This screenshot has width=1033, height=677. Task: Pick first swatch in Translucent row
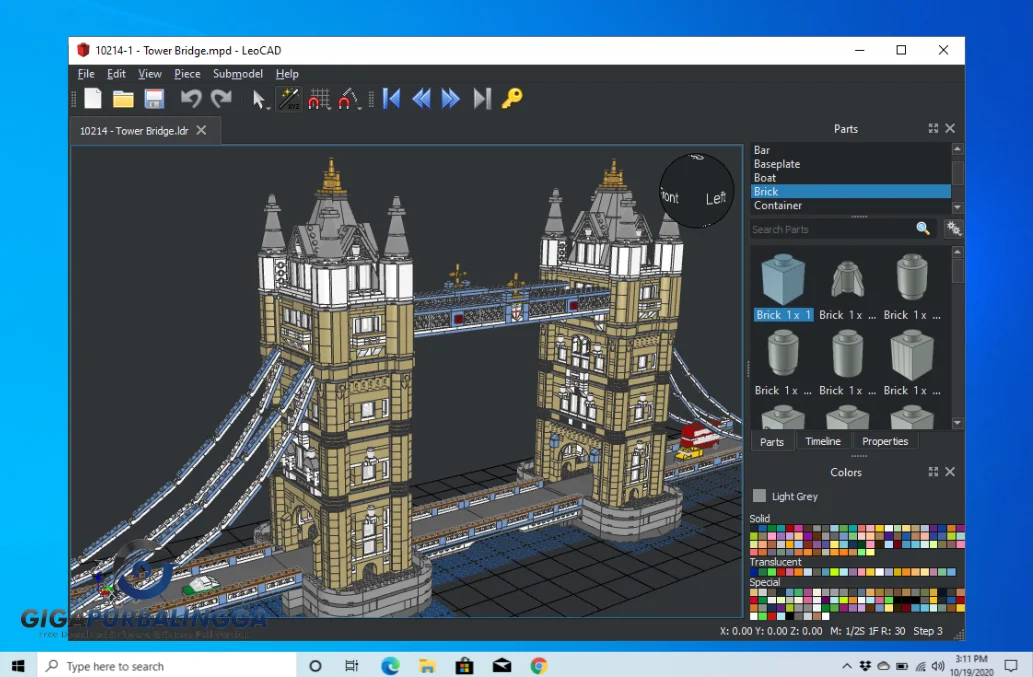point(754,572)
